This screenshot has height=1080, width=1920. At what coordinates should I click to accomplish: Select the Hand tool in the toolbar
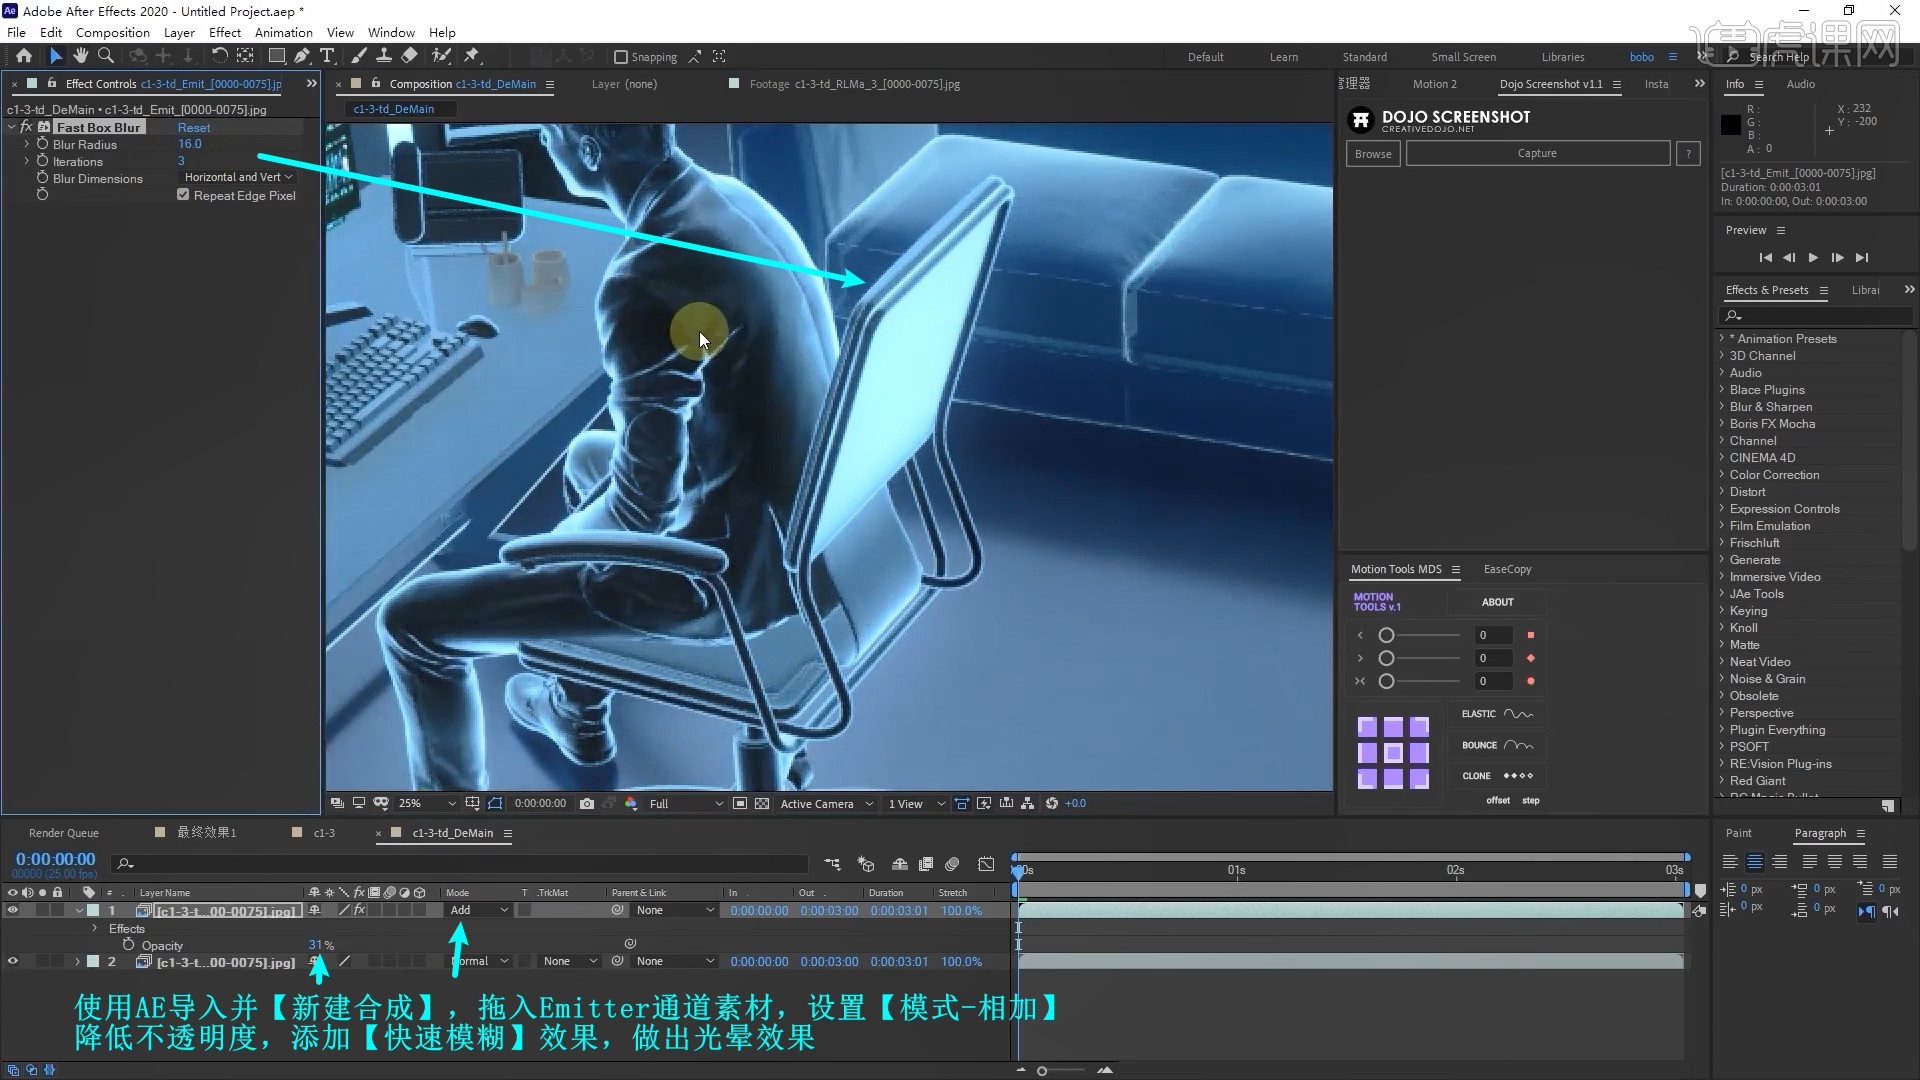coord(81,56)
